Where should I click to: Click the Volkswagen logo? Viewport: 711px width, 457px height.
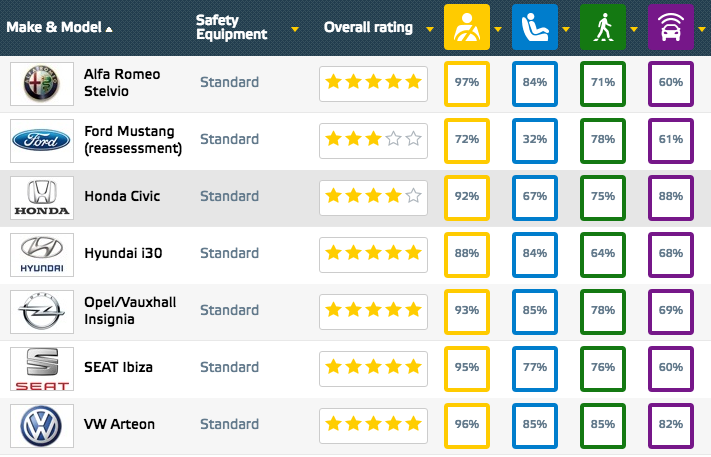41,424
